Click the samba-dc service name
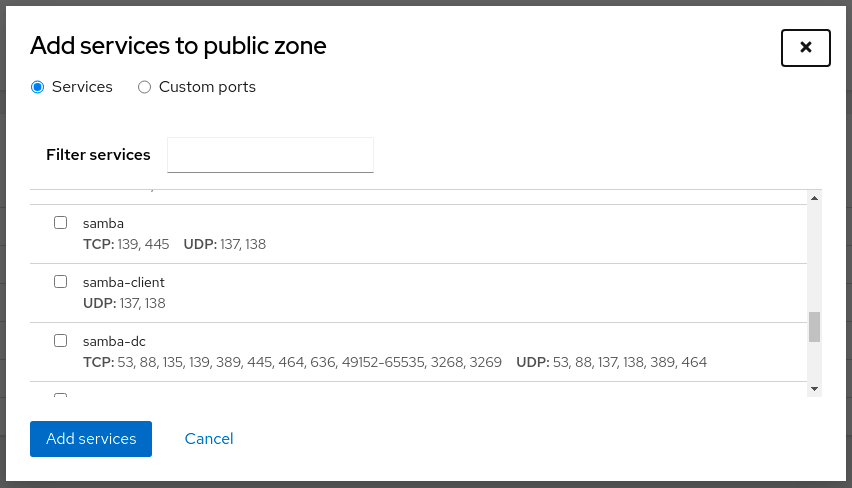852x488 pixels. pyautogui.click(x=114, y=341)
